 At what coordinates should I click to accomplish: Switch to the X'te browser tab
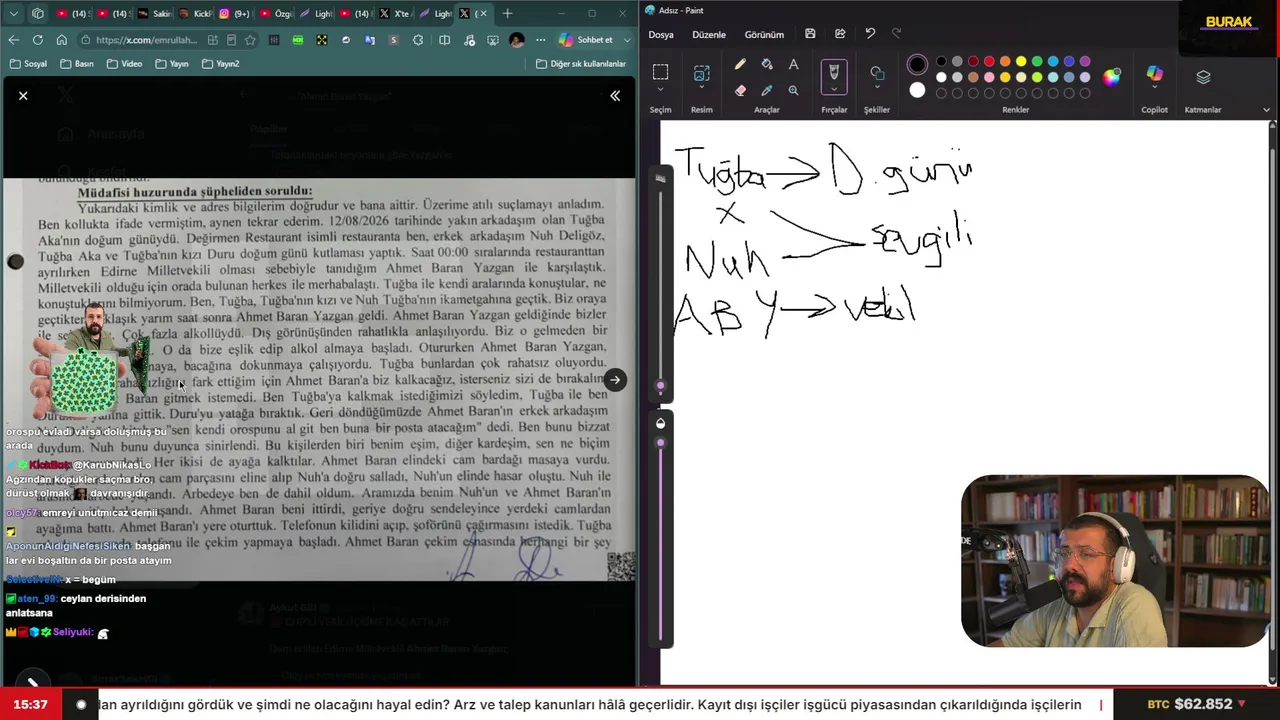click(x=394, y=13)
